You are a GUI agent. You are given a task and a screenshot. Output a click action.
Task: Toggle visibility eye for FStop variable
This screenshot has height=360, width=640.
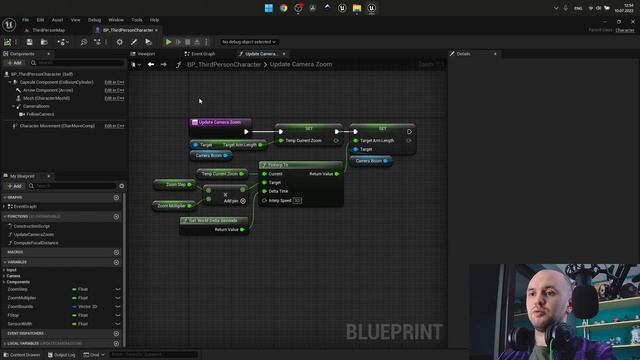[118, 316]
